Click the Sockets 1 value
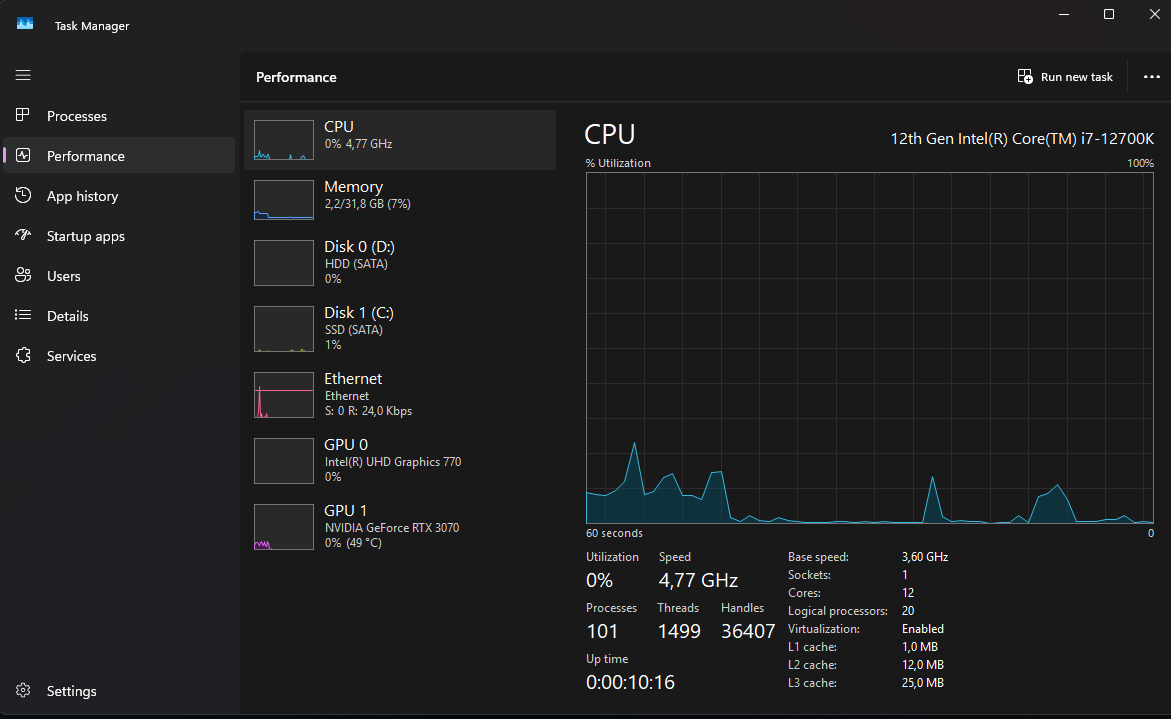 tap(904, 575)
